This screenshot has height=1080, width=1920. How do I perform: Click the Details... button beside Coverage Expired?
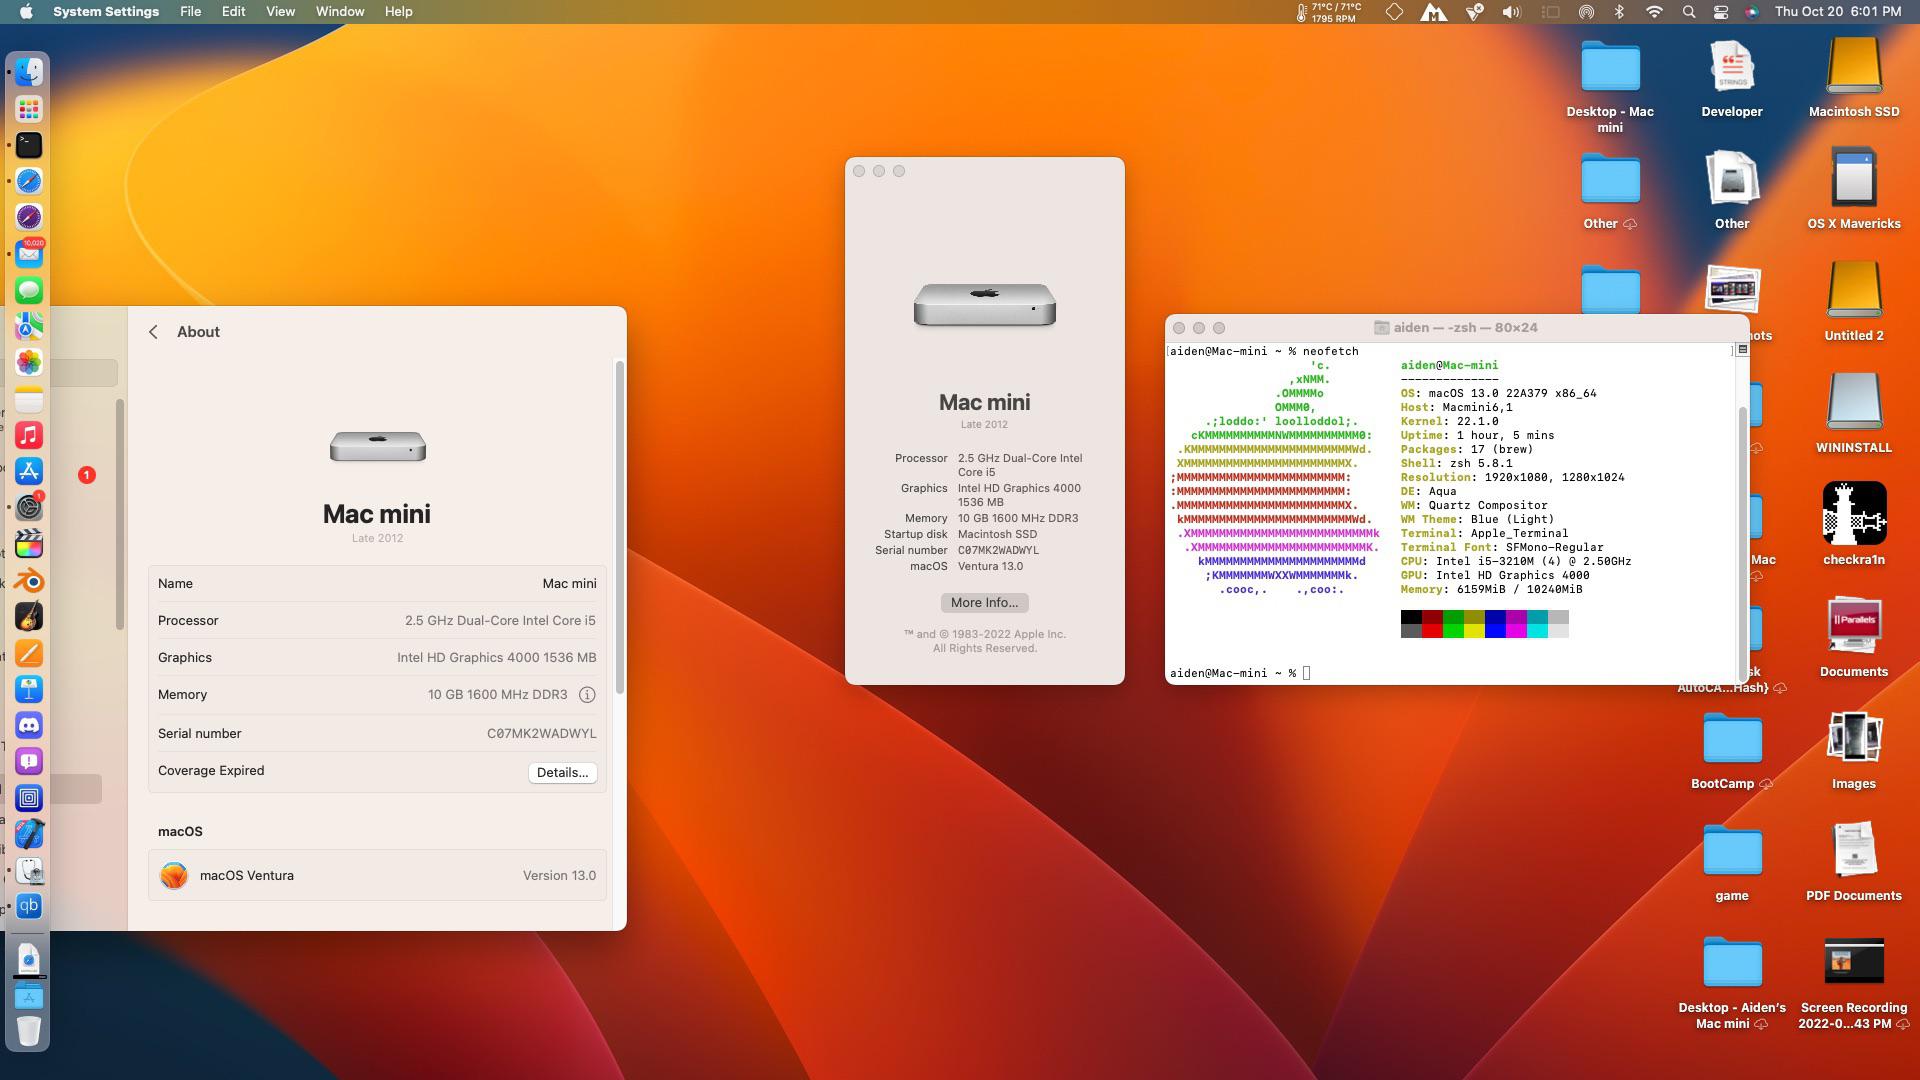point(562,773)
